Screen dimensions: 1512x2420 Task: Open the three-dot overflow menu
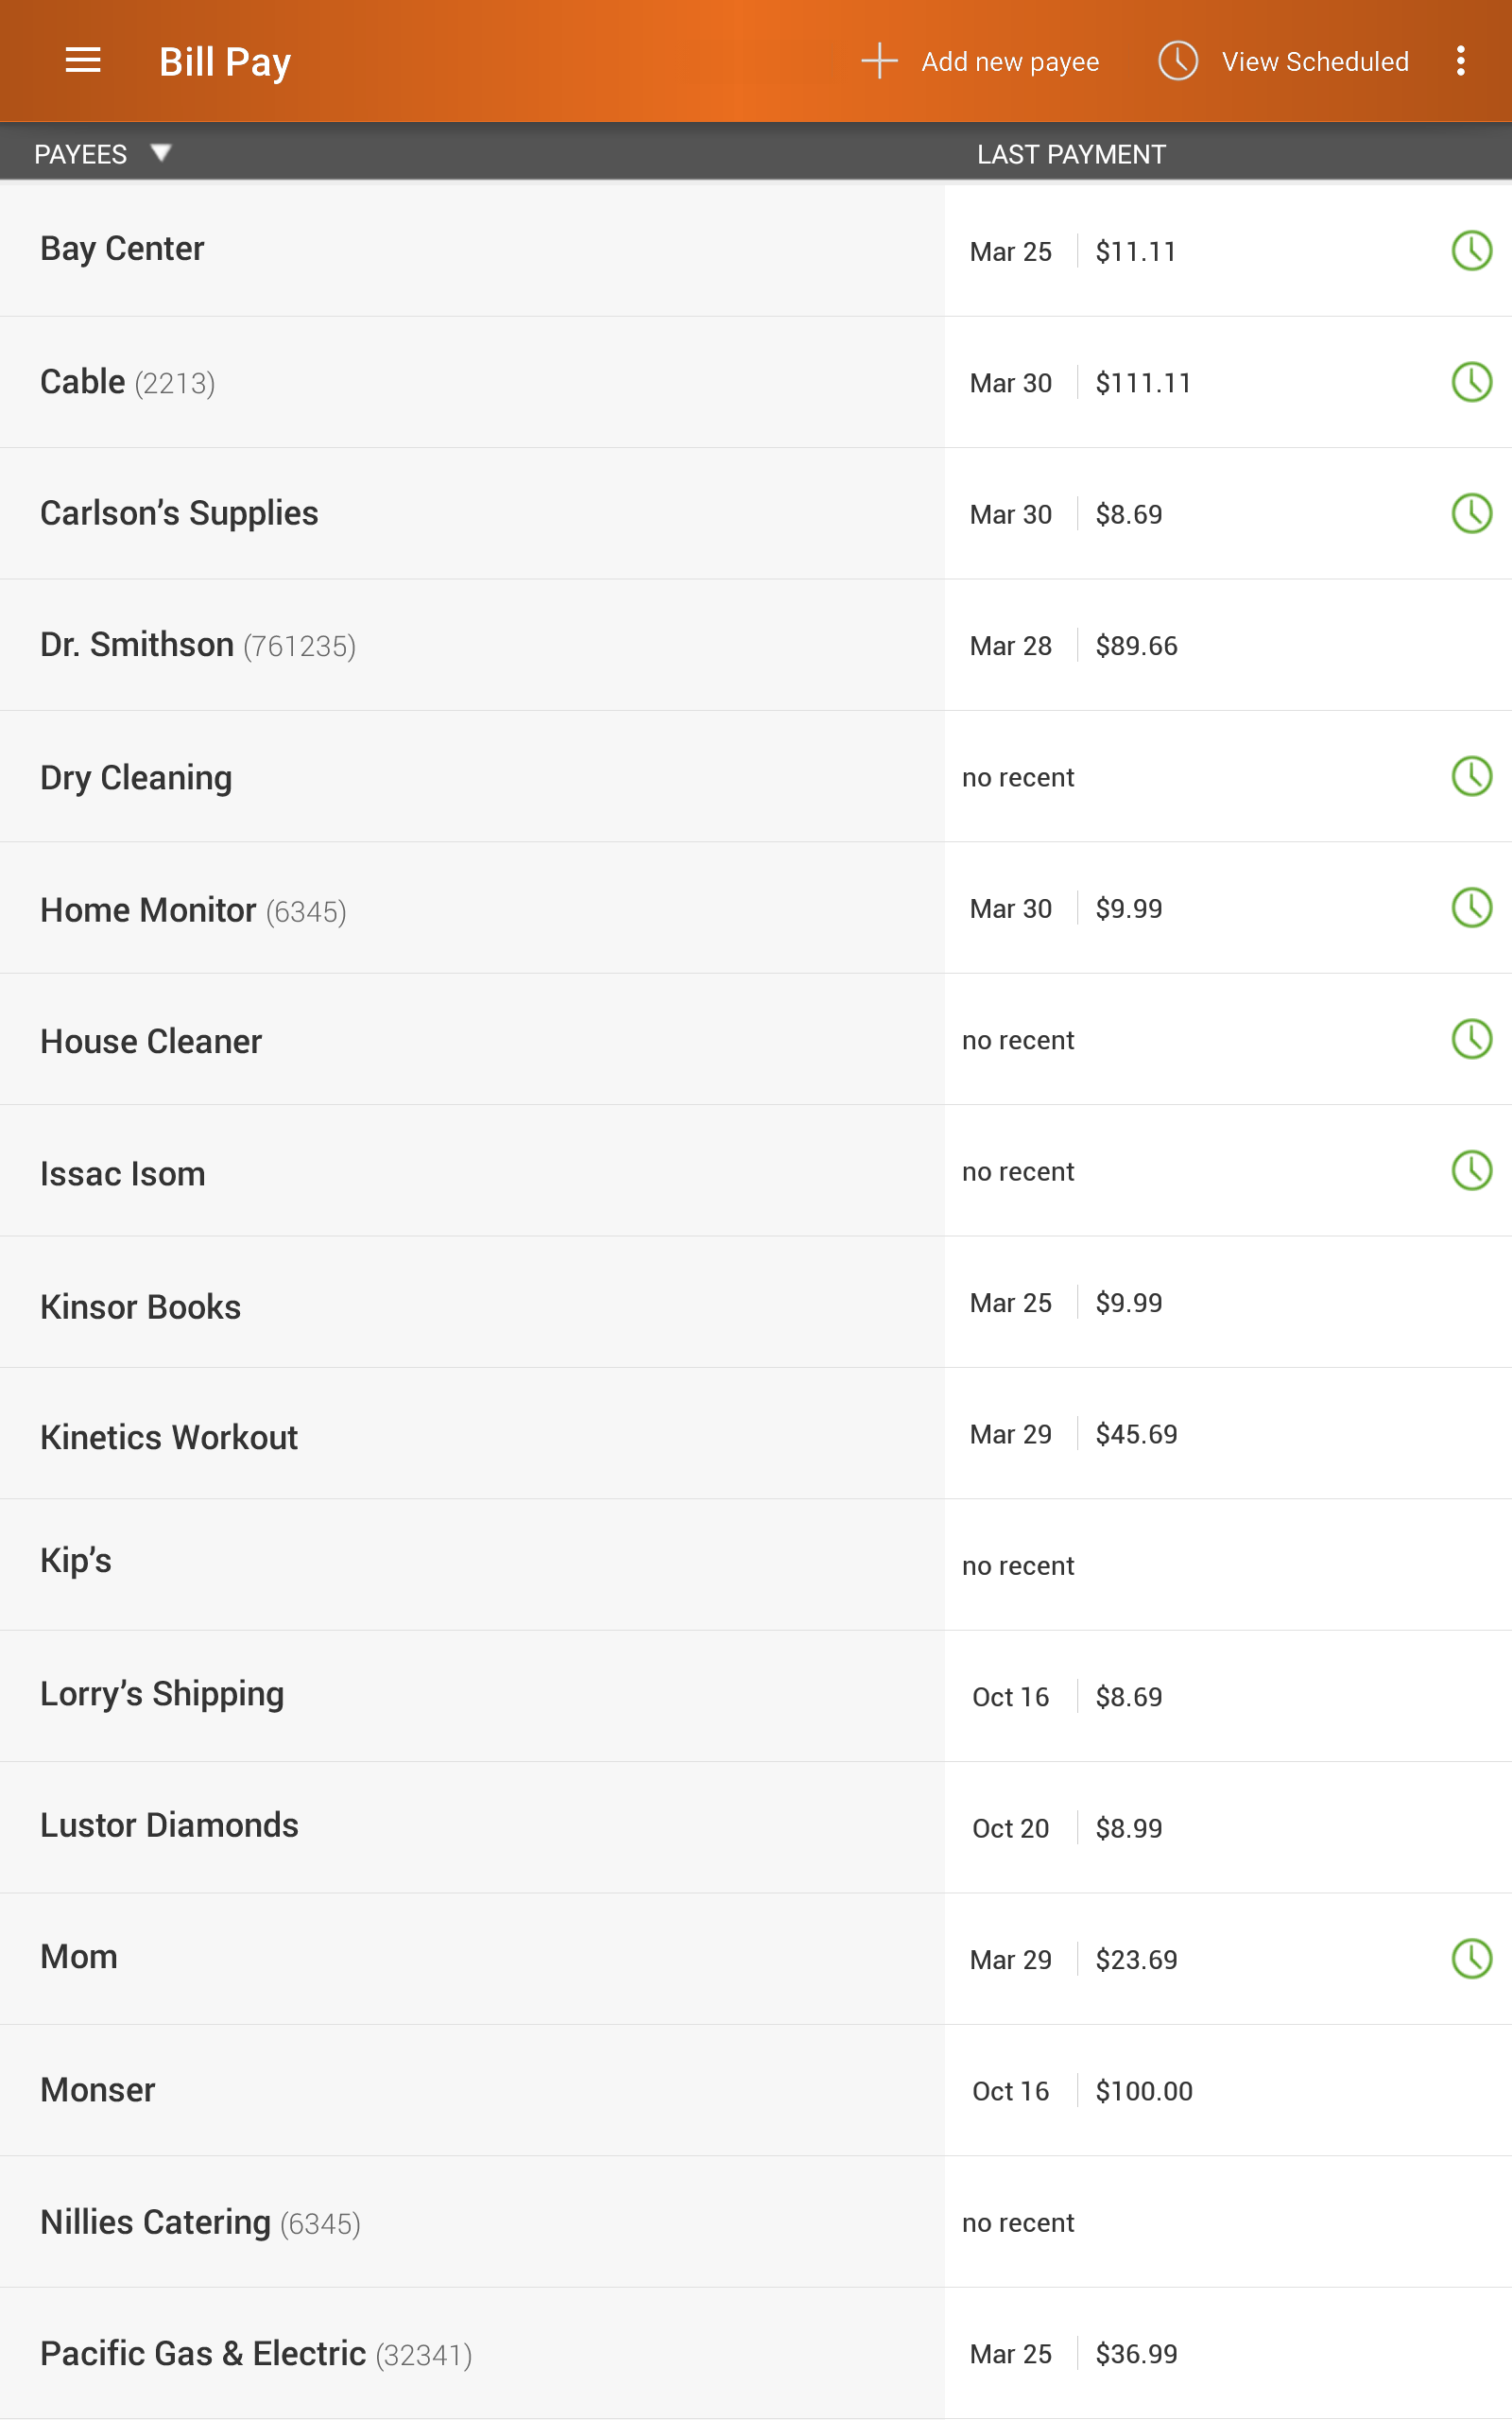1461,61
